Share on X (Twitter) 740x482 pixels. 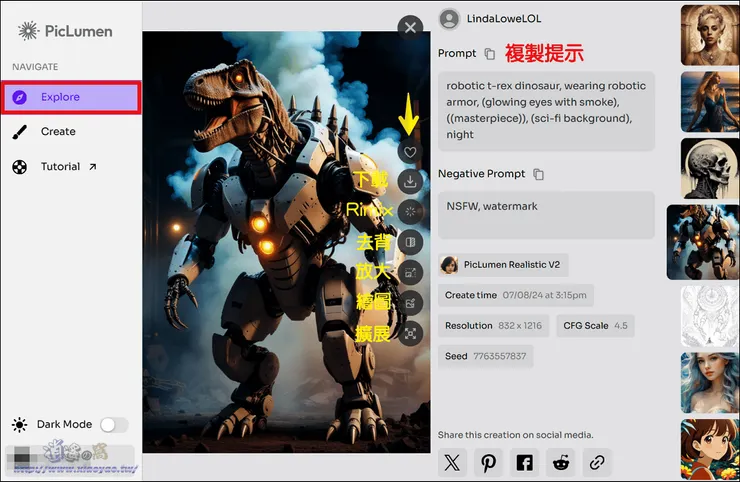tap(452, 463)
